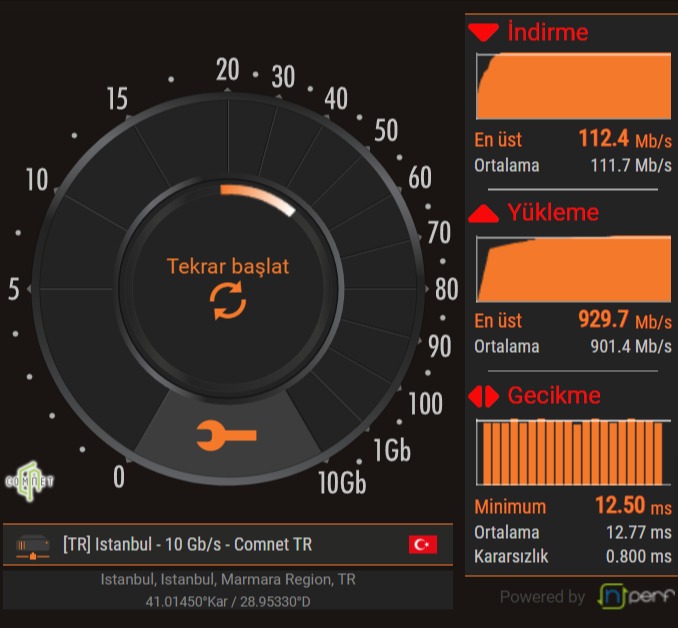Click the İndirme heading

[x=548, y=32]
